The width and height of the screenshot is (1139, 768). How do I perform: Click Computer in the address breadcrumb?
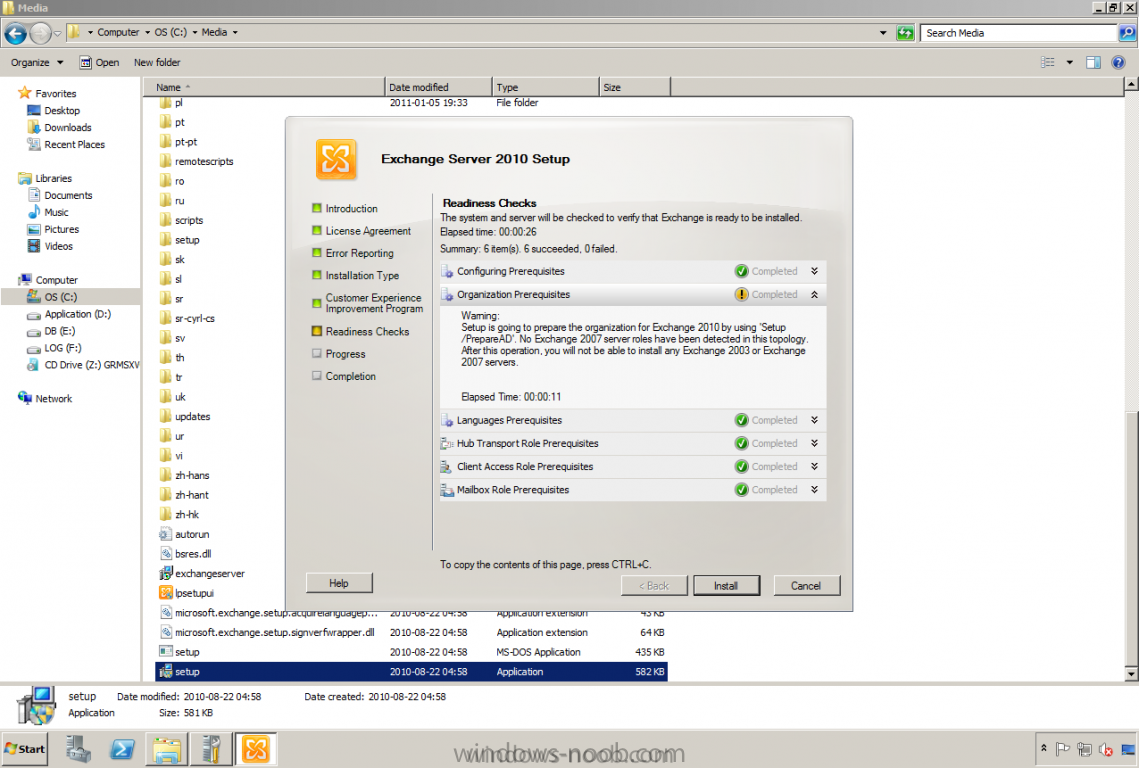pyautogui.click(x=118, y=33)
